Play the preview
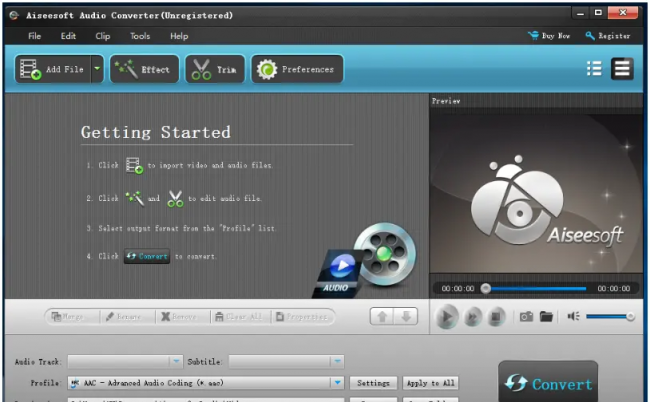This screenshot has width=650, height=402. point(446,317)
